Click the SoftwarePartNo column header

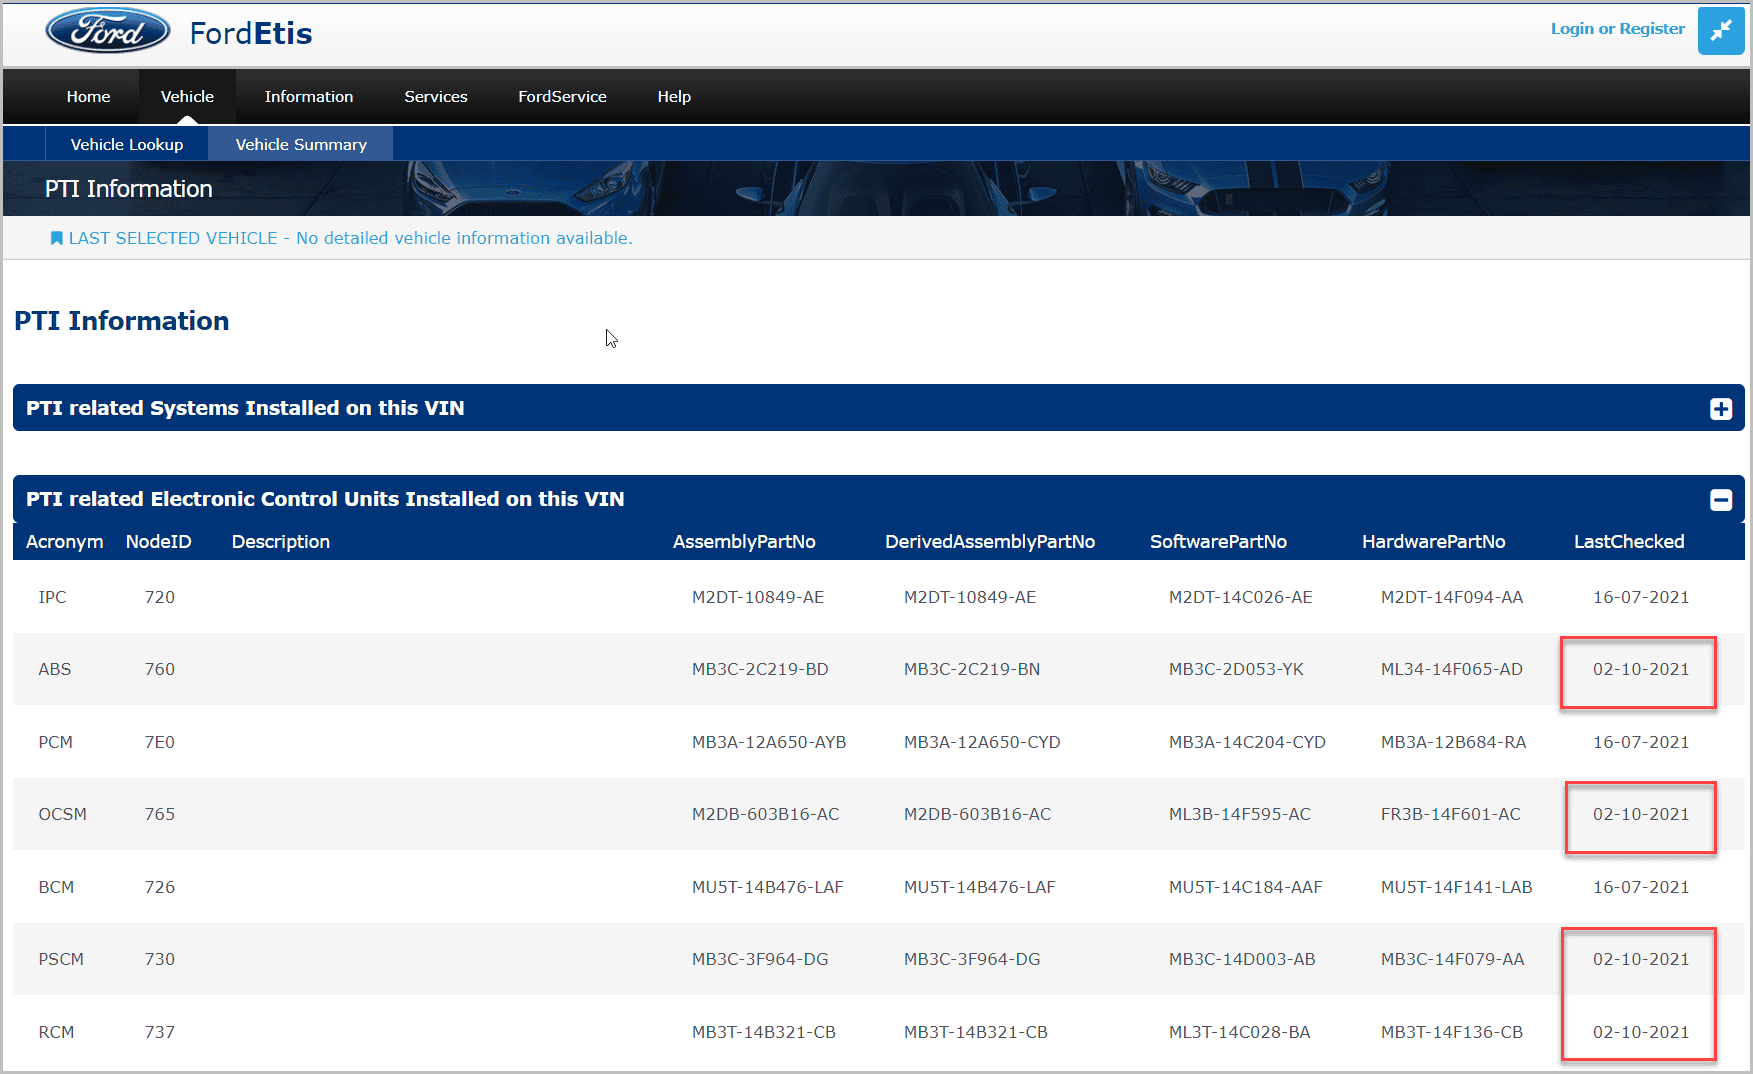coord(1218,542)
